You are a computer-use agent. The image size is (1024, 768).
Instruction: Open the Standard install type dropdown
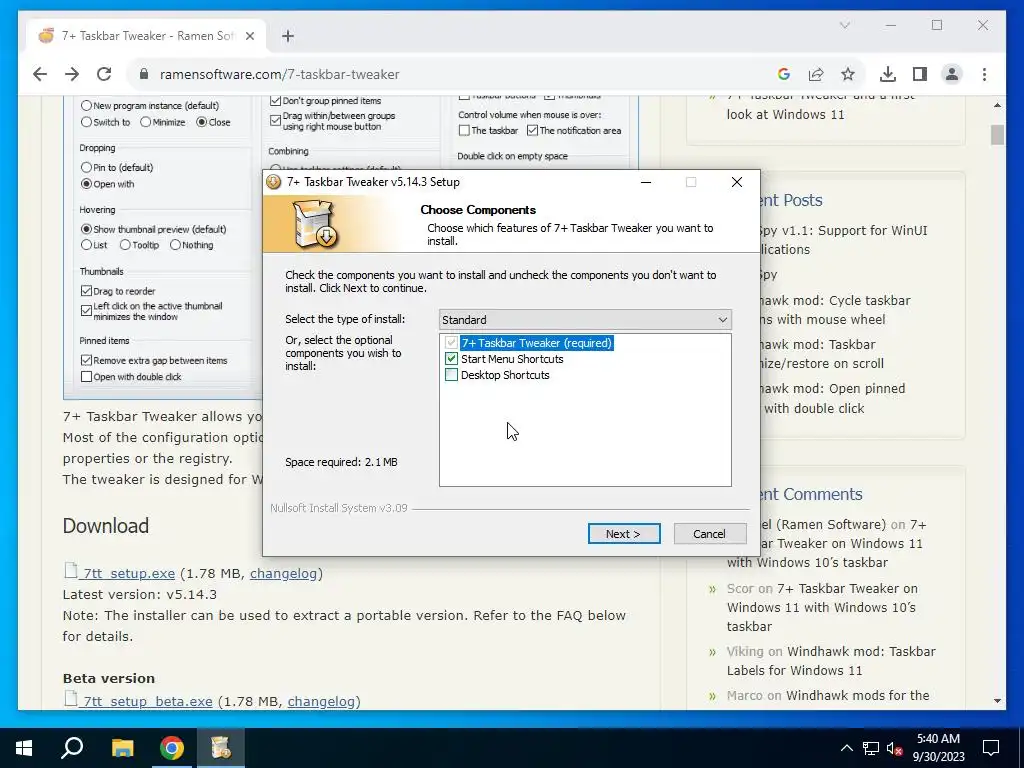[585, 320]
